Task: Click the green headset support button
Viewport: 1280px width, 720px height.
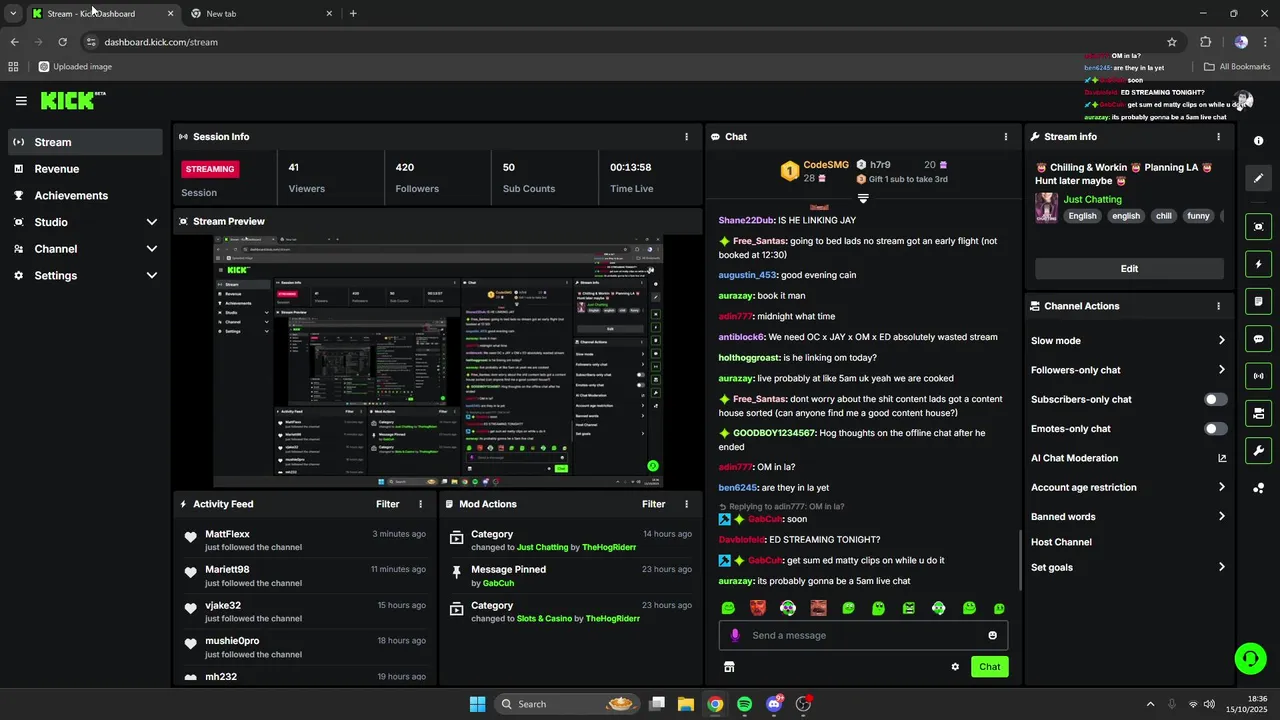Action: pos(1250,658)
